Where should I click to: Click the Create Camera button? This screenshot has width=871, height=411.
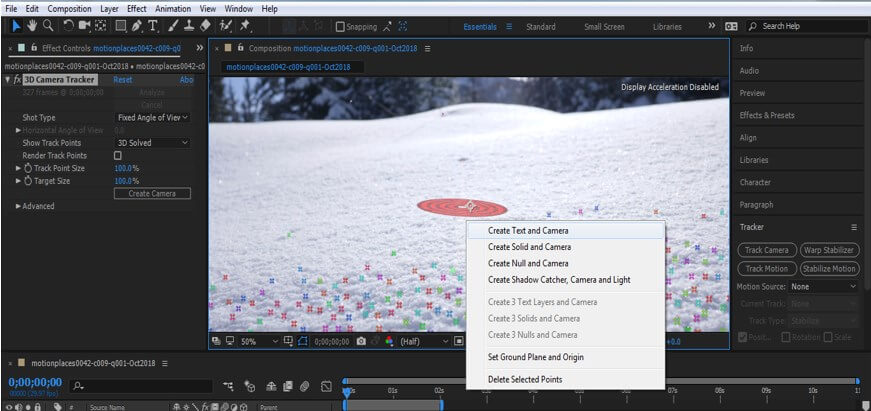pyautogui.click(x=152, y=193)
